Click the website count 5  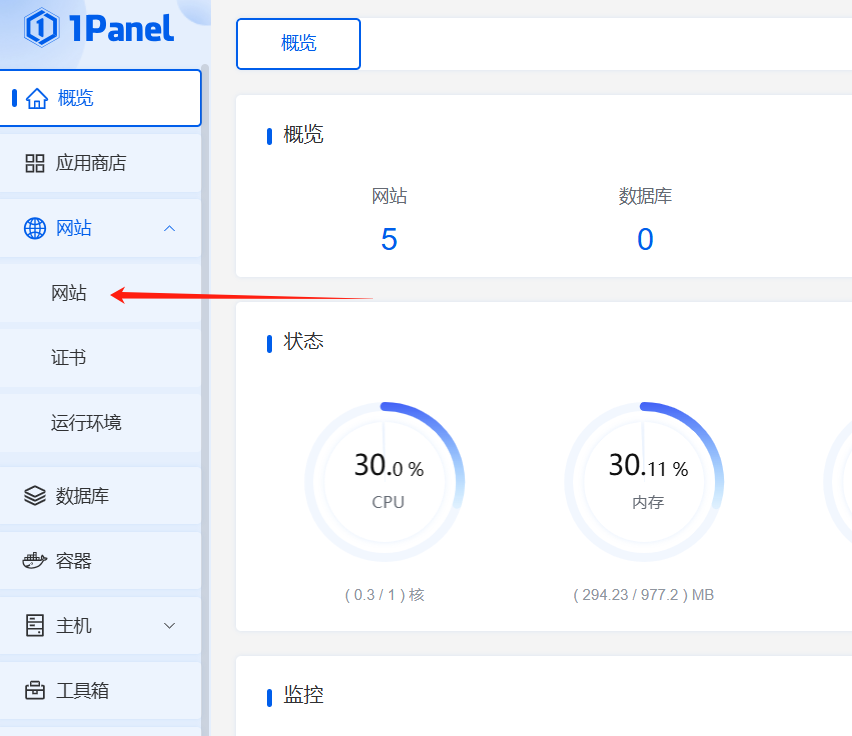tap(389, 239)
